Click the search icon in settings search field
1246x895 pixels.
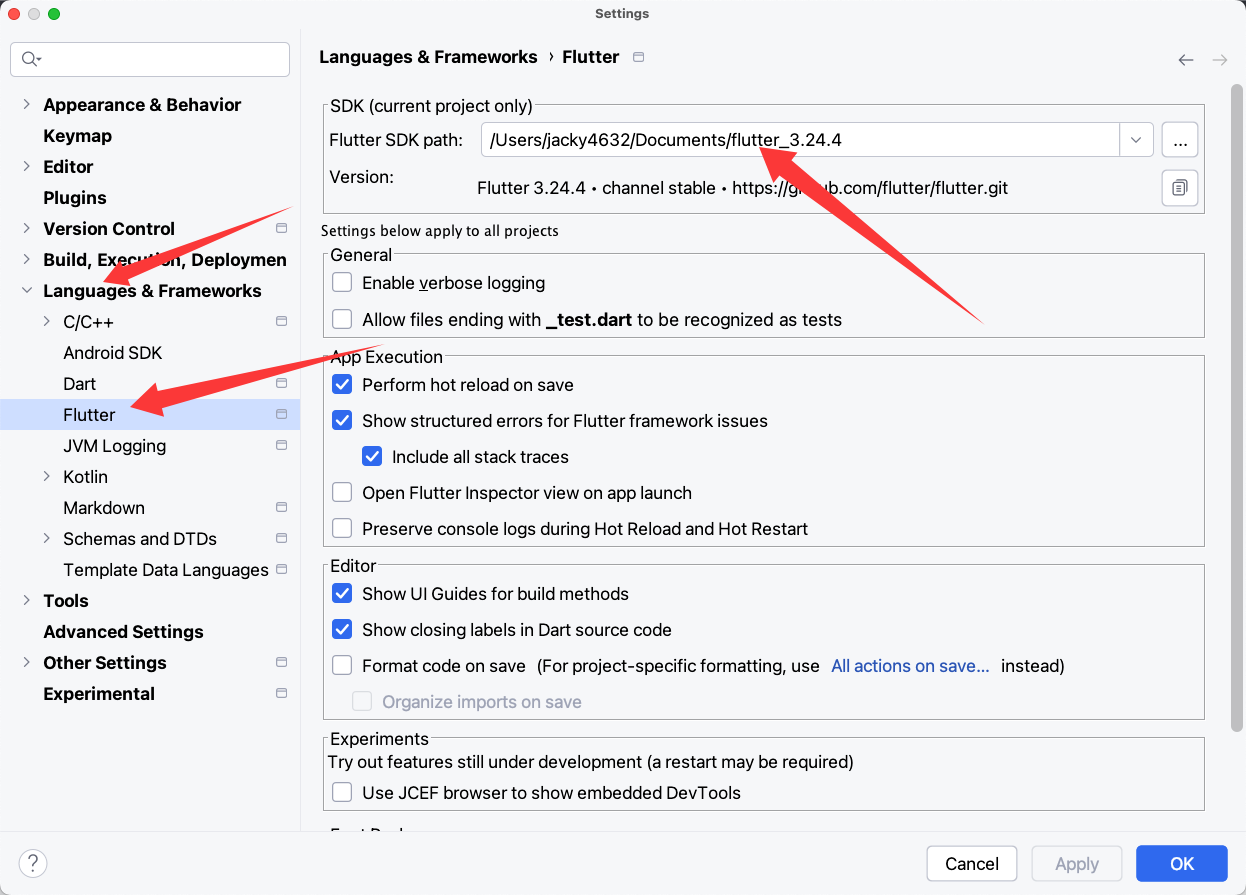tap(30, 60)
